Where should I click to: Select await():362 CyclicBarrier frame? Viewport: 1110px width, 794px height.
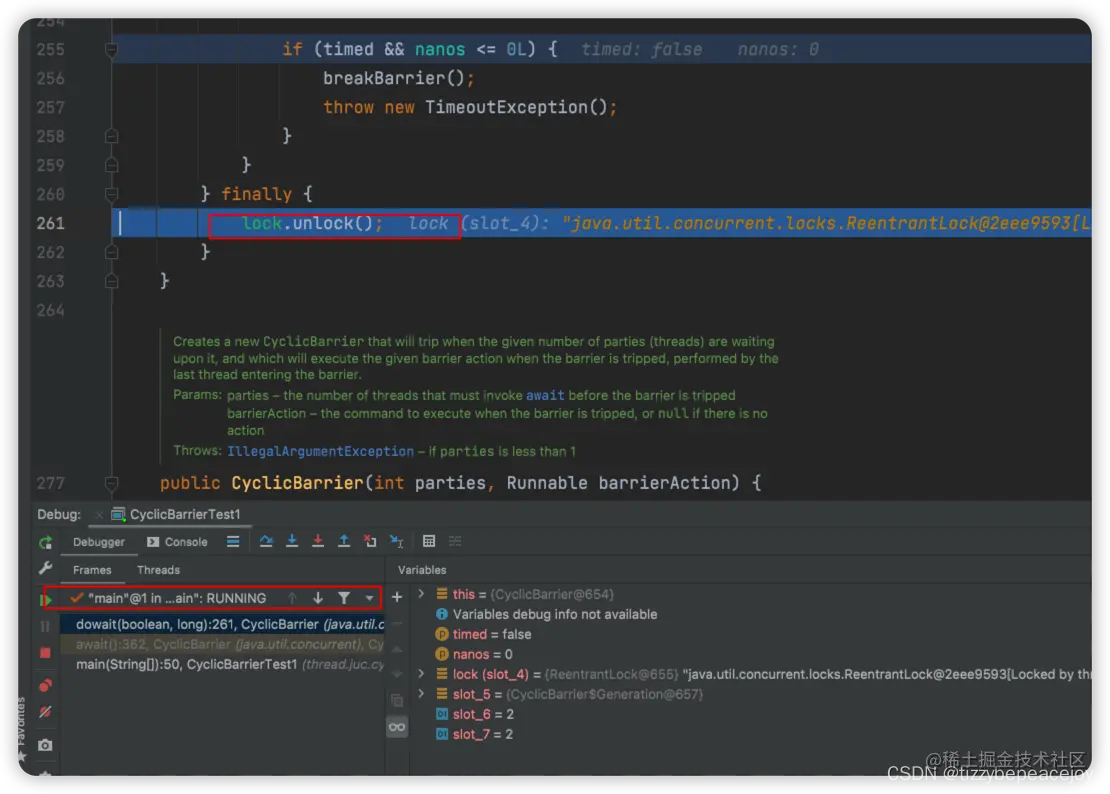[x=222, y=644]
